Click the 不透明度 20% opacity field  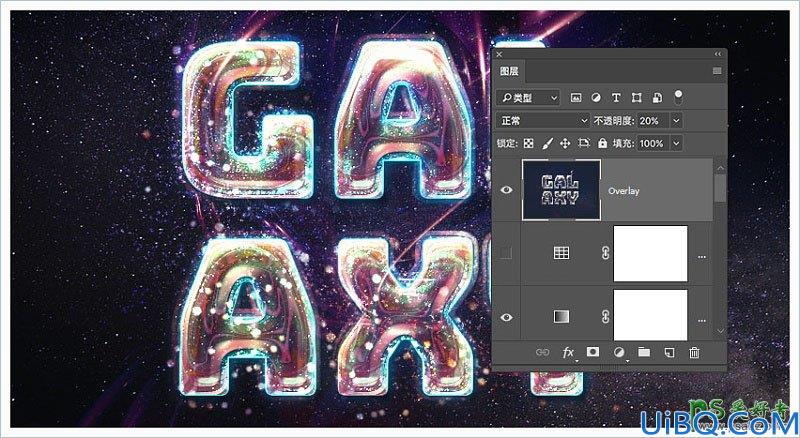tap(653, 120)
